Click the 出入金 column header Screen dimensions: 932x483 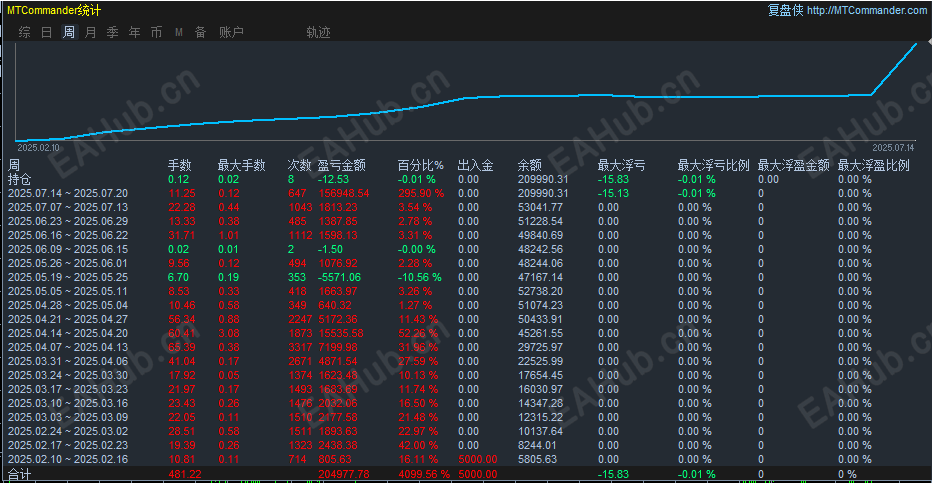pos(476,165)
